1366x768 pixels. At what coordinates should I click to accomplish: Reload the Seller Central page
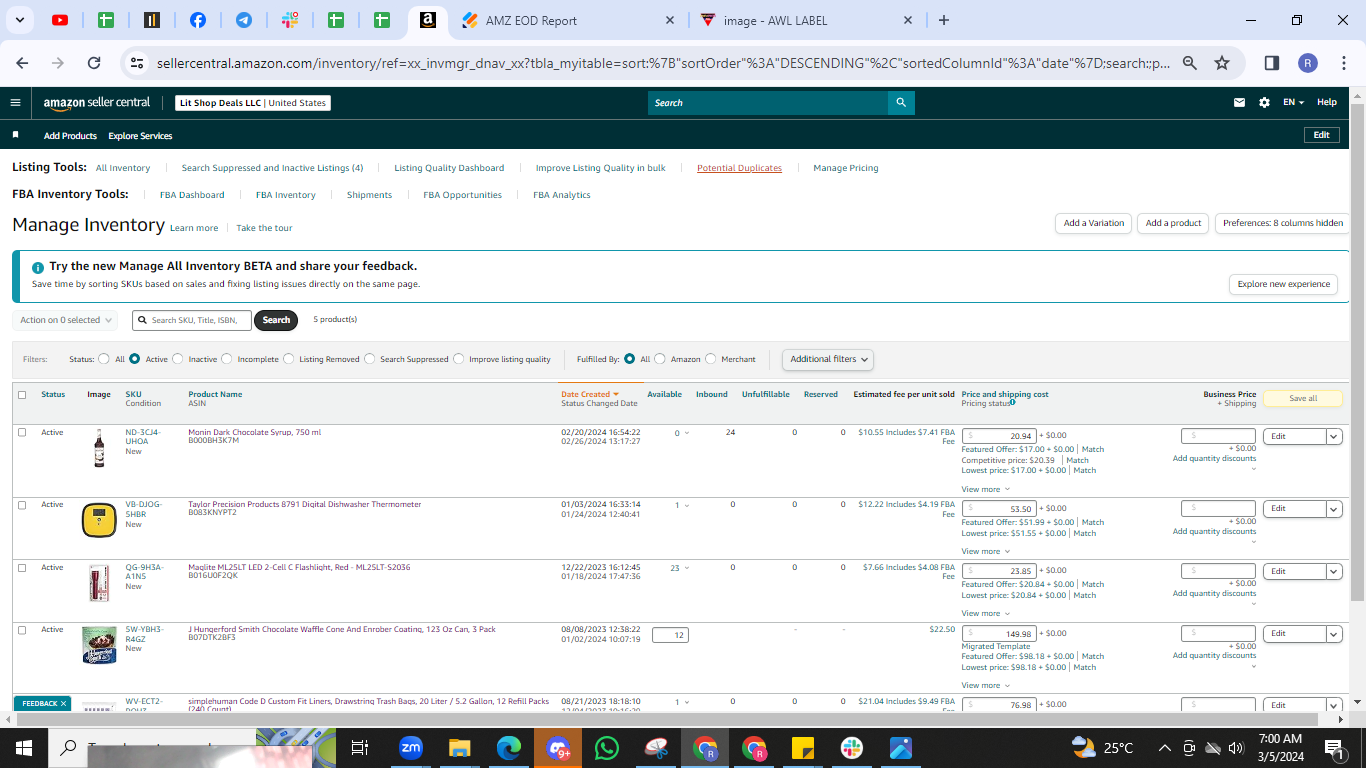click(94, 63)
